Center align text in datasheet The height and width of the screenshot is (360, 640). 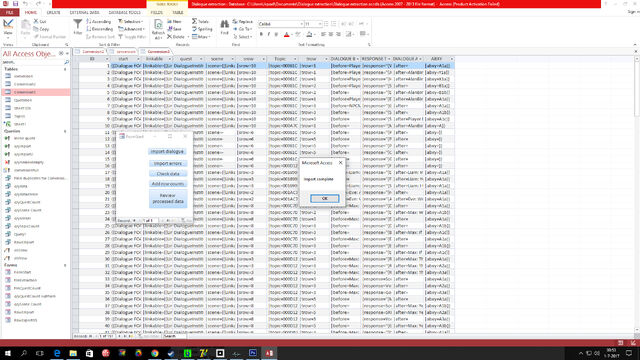(331, 34)
